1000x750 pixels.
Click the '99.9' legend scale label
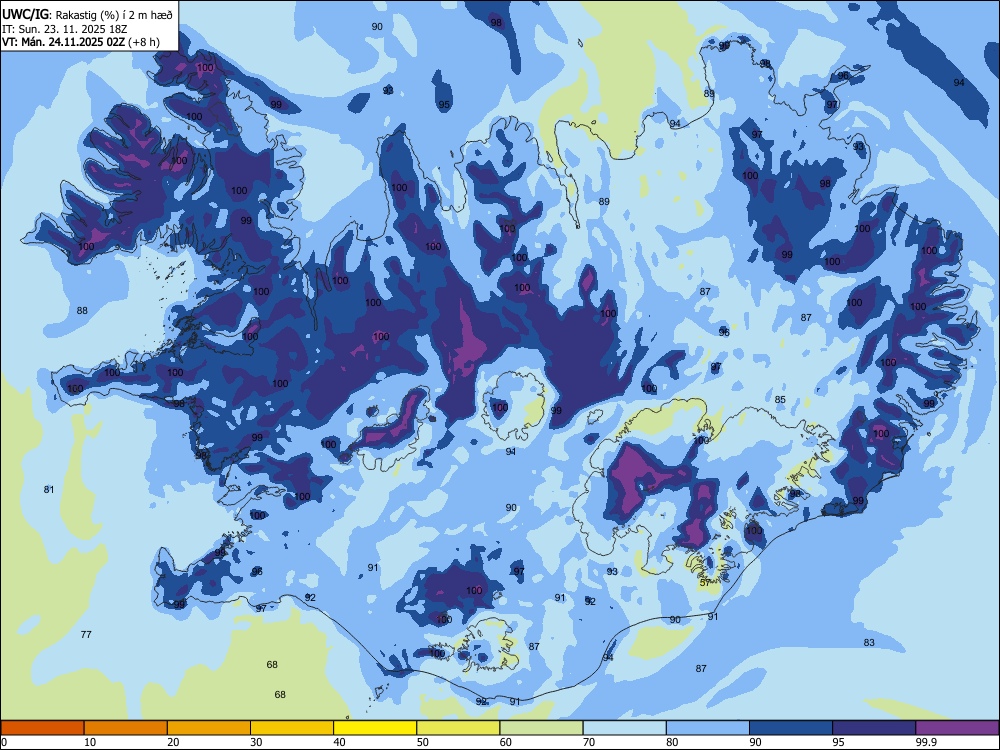925,742
